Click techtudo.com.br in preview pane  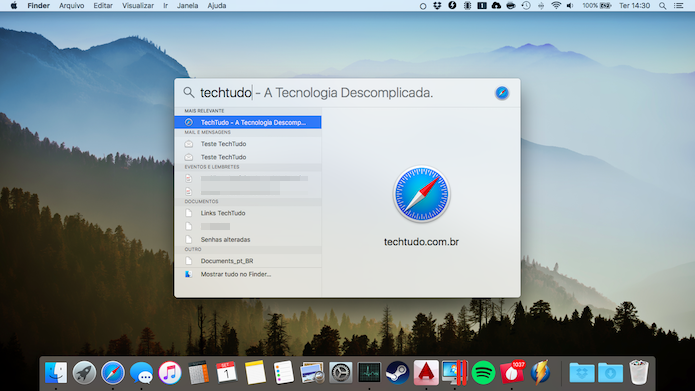[x=421, y=242]
